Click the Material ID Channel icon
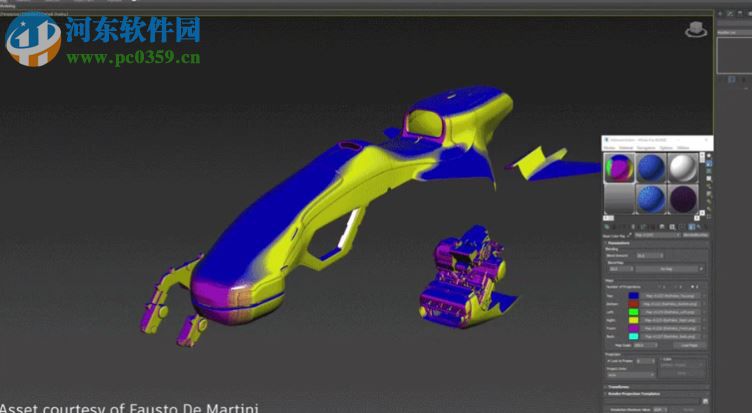Screen dimensions: 752x413 (672, 227)
